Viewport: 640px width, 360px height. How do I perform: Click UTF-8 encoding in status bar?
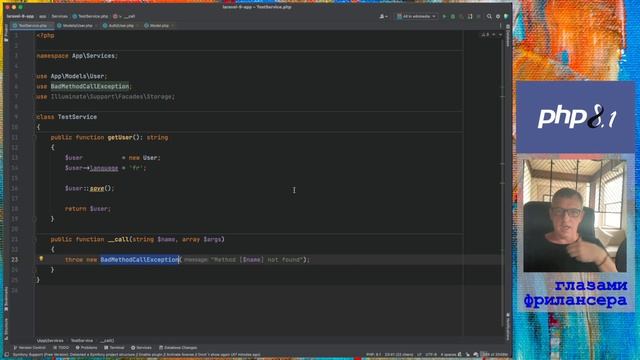coord(431,355)
